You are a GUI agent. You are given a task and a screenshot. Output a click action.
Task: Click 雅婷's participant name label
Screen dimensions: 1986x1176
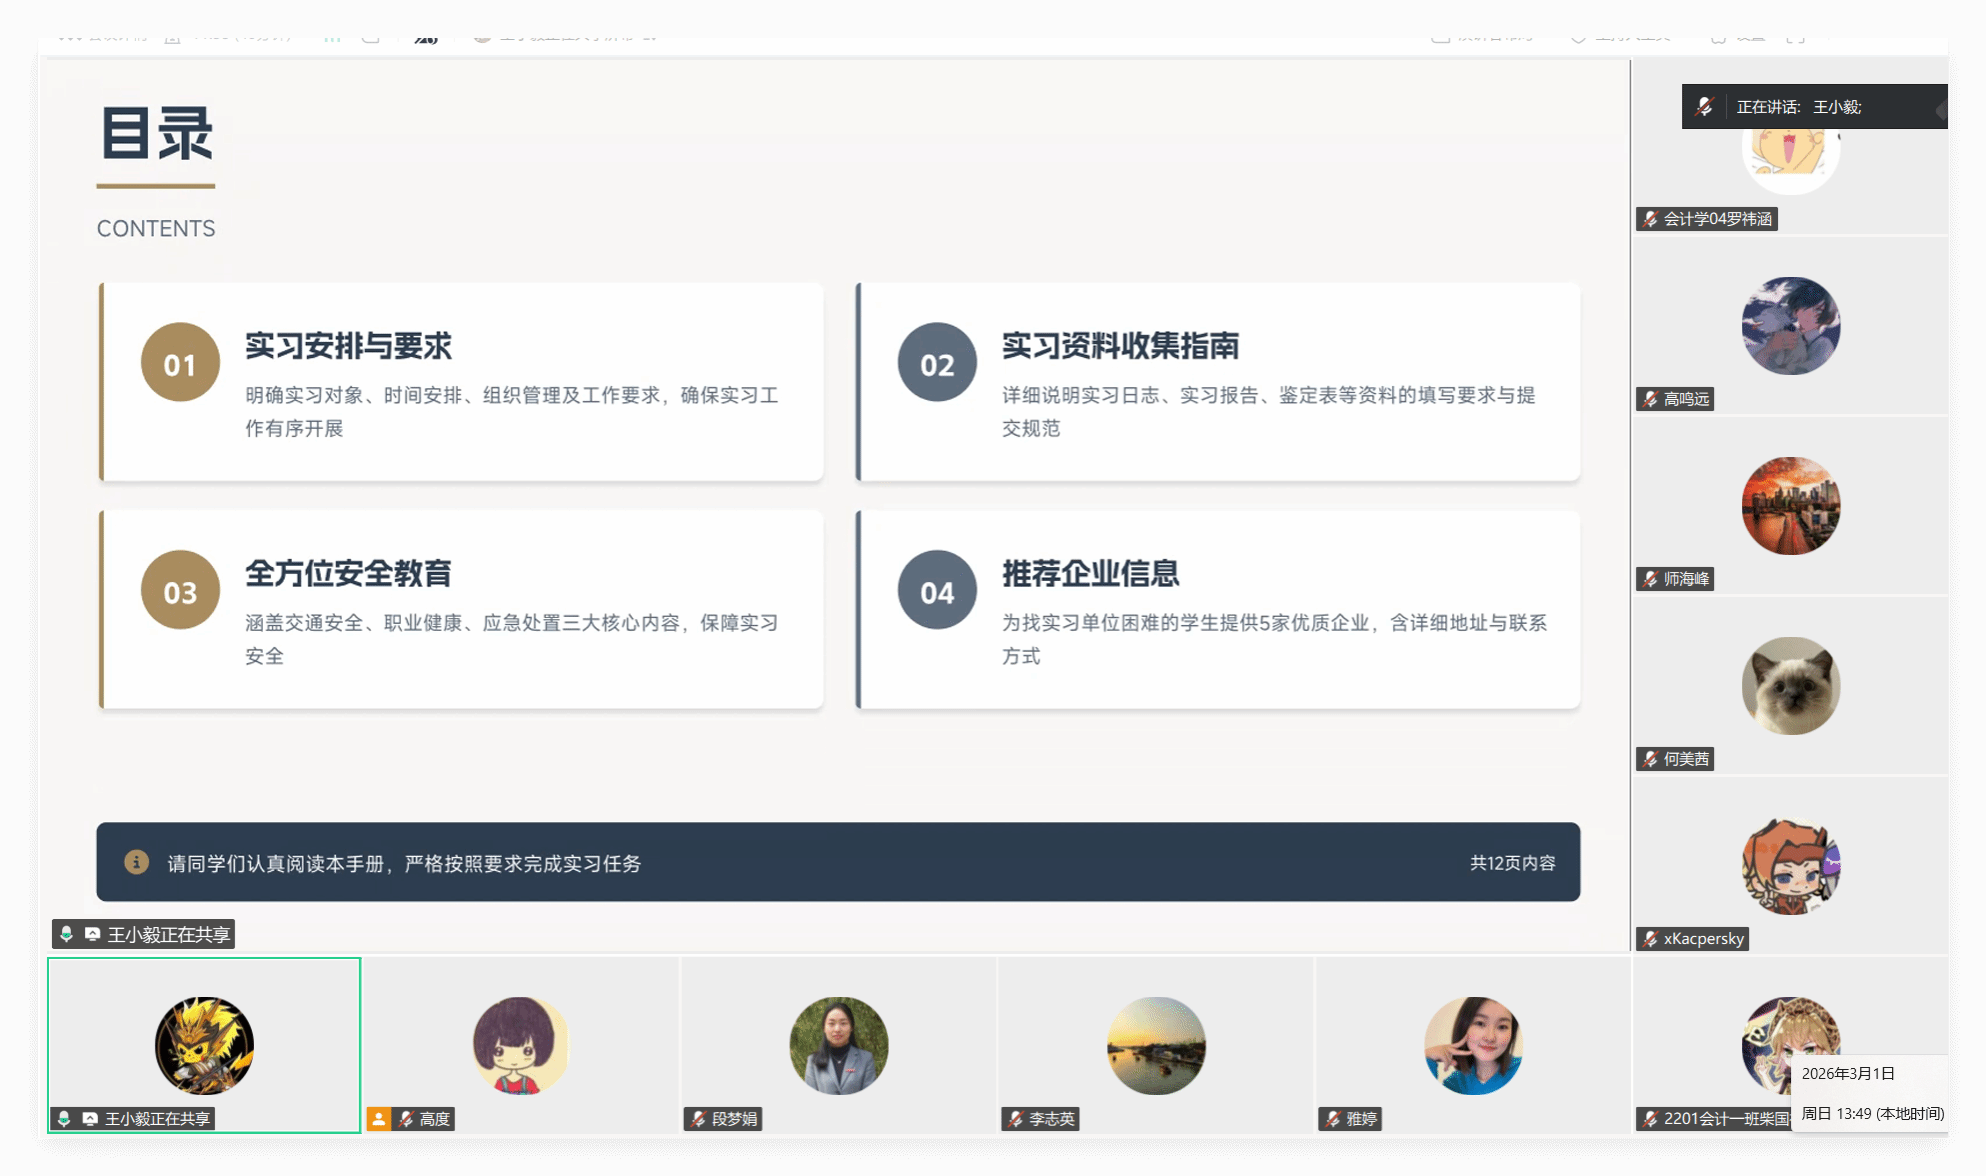tap(1361, 1119)
